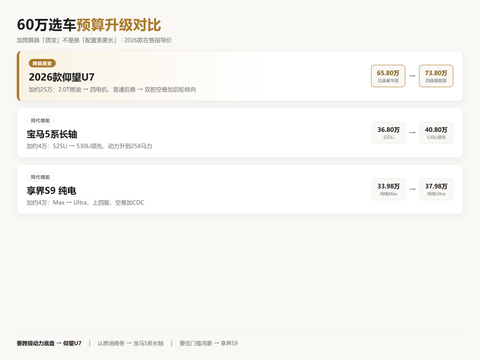Click the 仰望U7 description starting 加约25万
The image size is (480, 360).
pos(112,89)
